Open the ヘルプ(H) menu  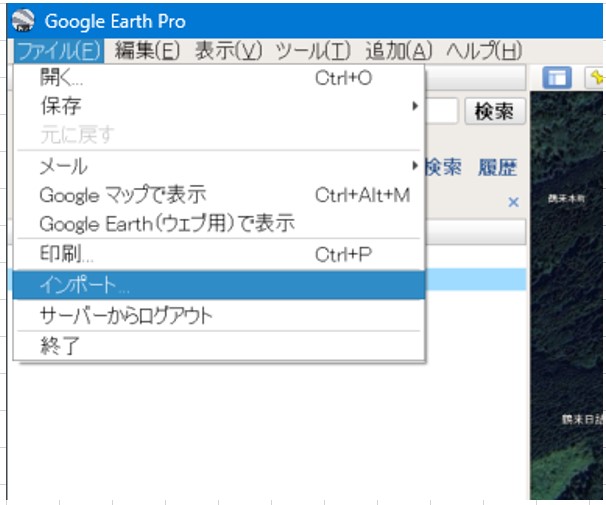tap(484, 50)
